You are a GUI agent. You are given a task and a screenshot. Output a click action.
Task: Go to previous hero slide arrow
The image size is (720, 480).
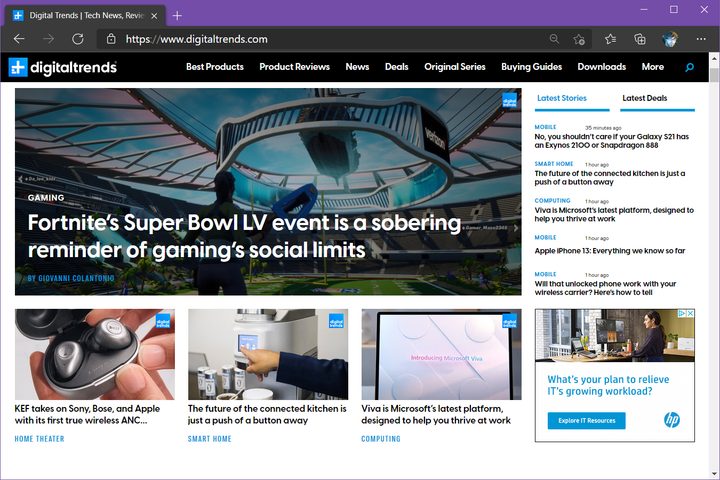point(20,179)
